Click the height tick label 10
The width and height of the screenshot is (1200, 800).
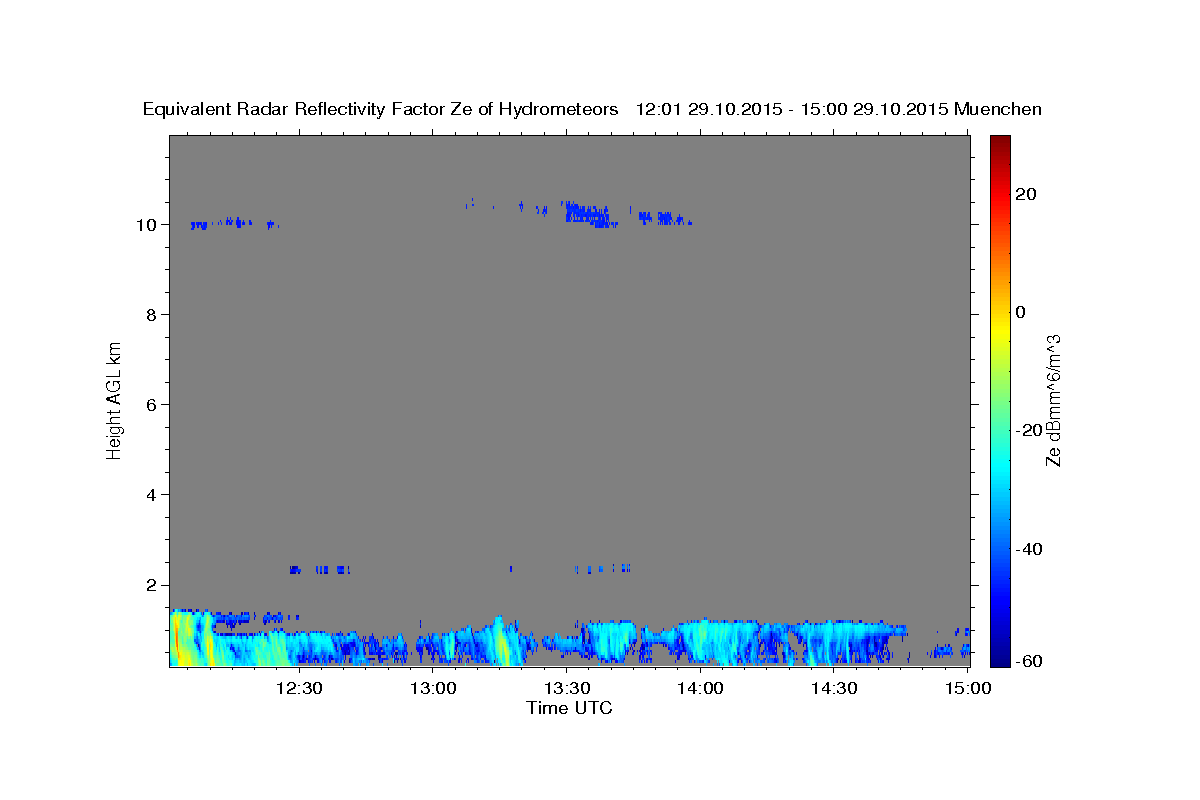coord(145,225)
